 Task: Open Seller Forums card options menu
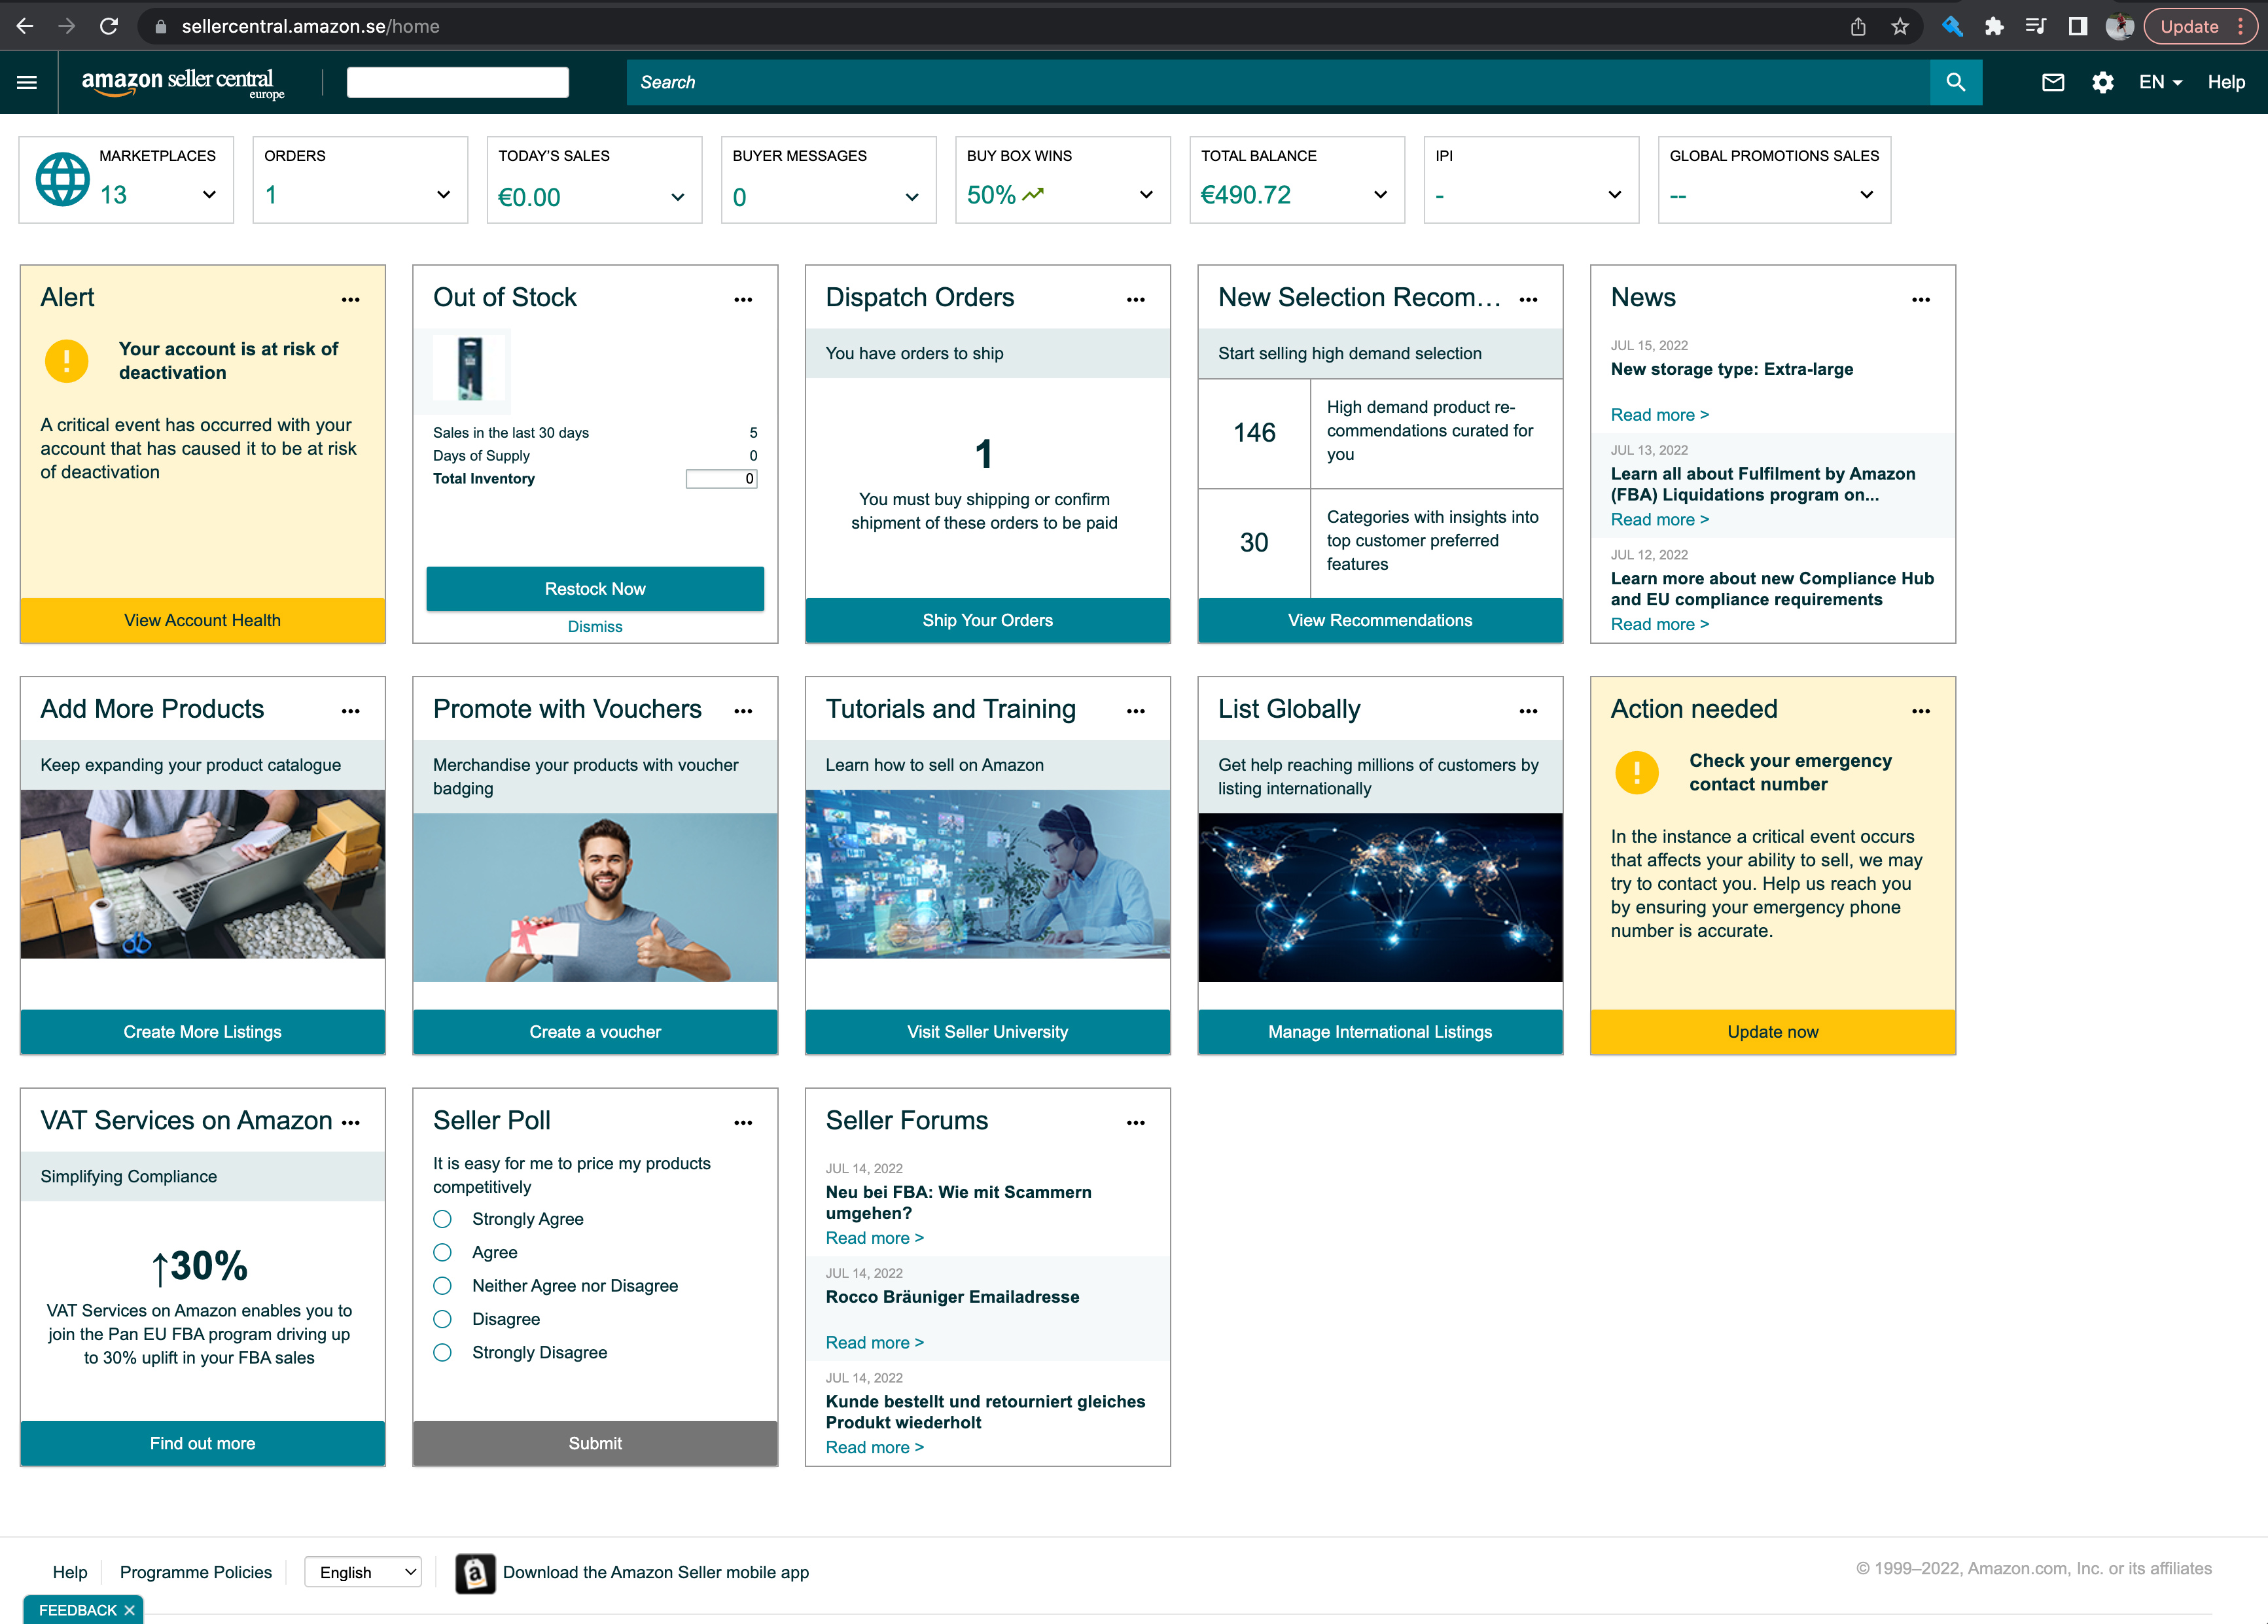pos(1136,1122)
